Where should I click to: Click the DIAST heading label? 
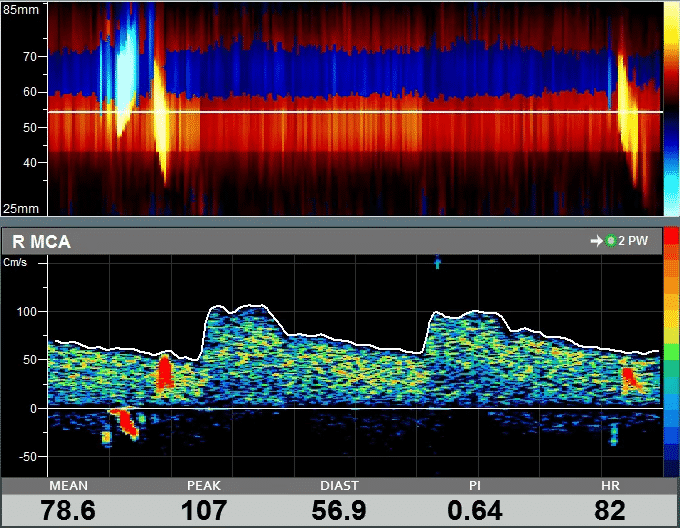339,486
